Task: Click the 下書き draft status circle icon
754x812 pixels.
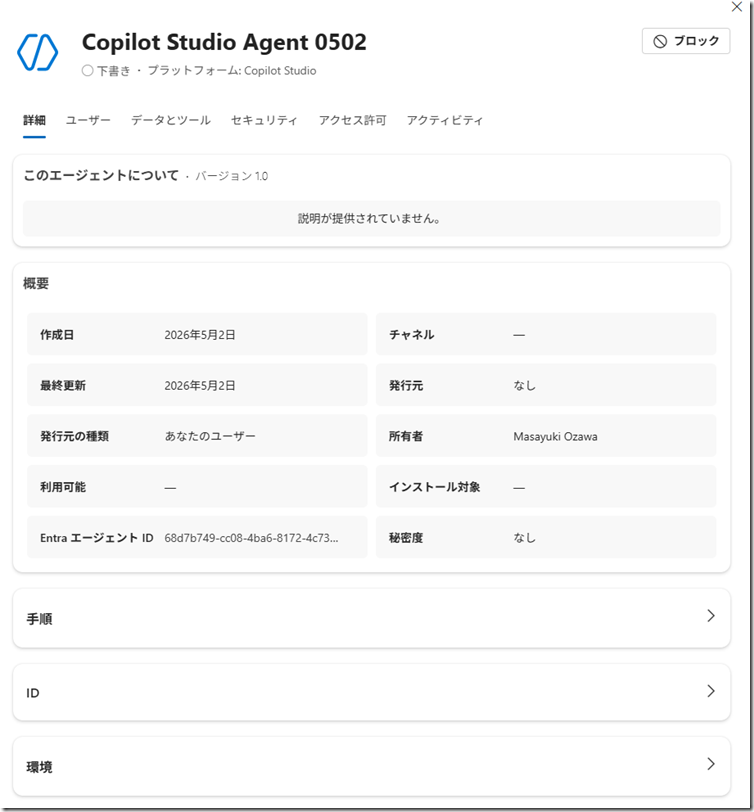Action: [x=88, y=70]
